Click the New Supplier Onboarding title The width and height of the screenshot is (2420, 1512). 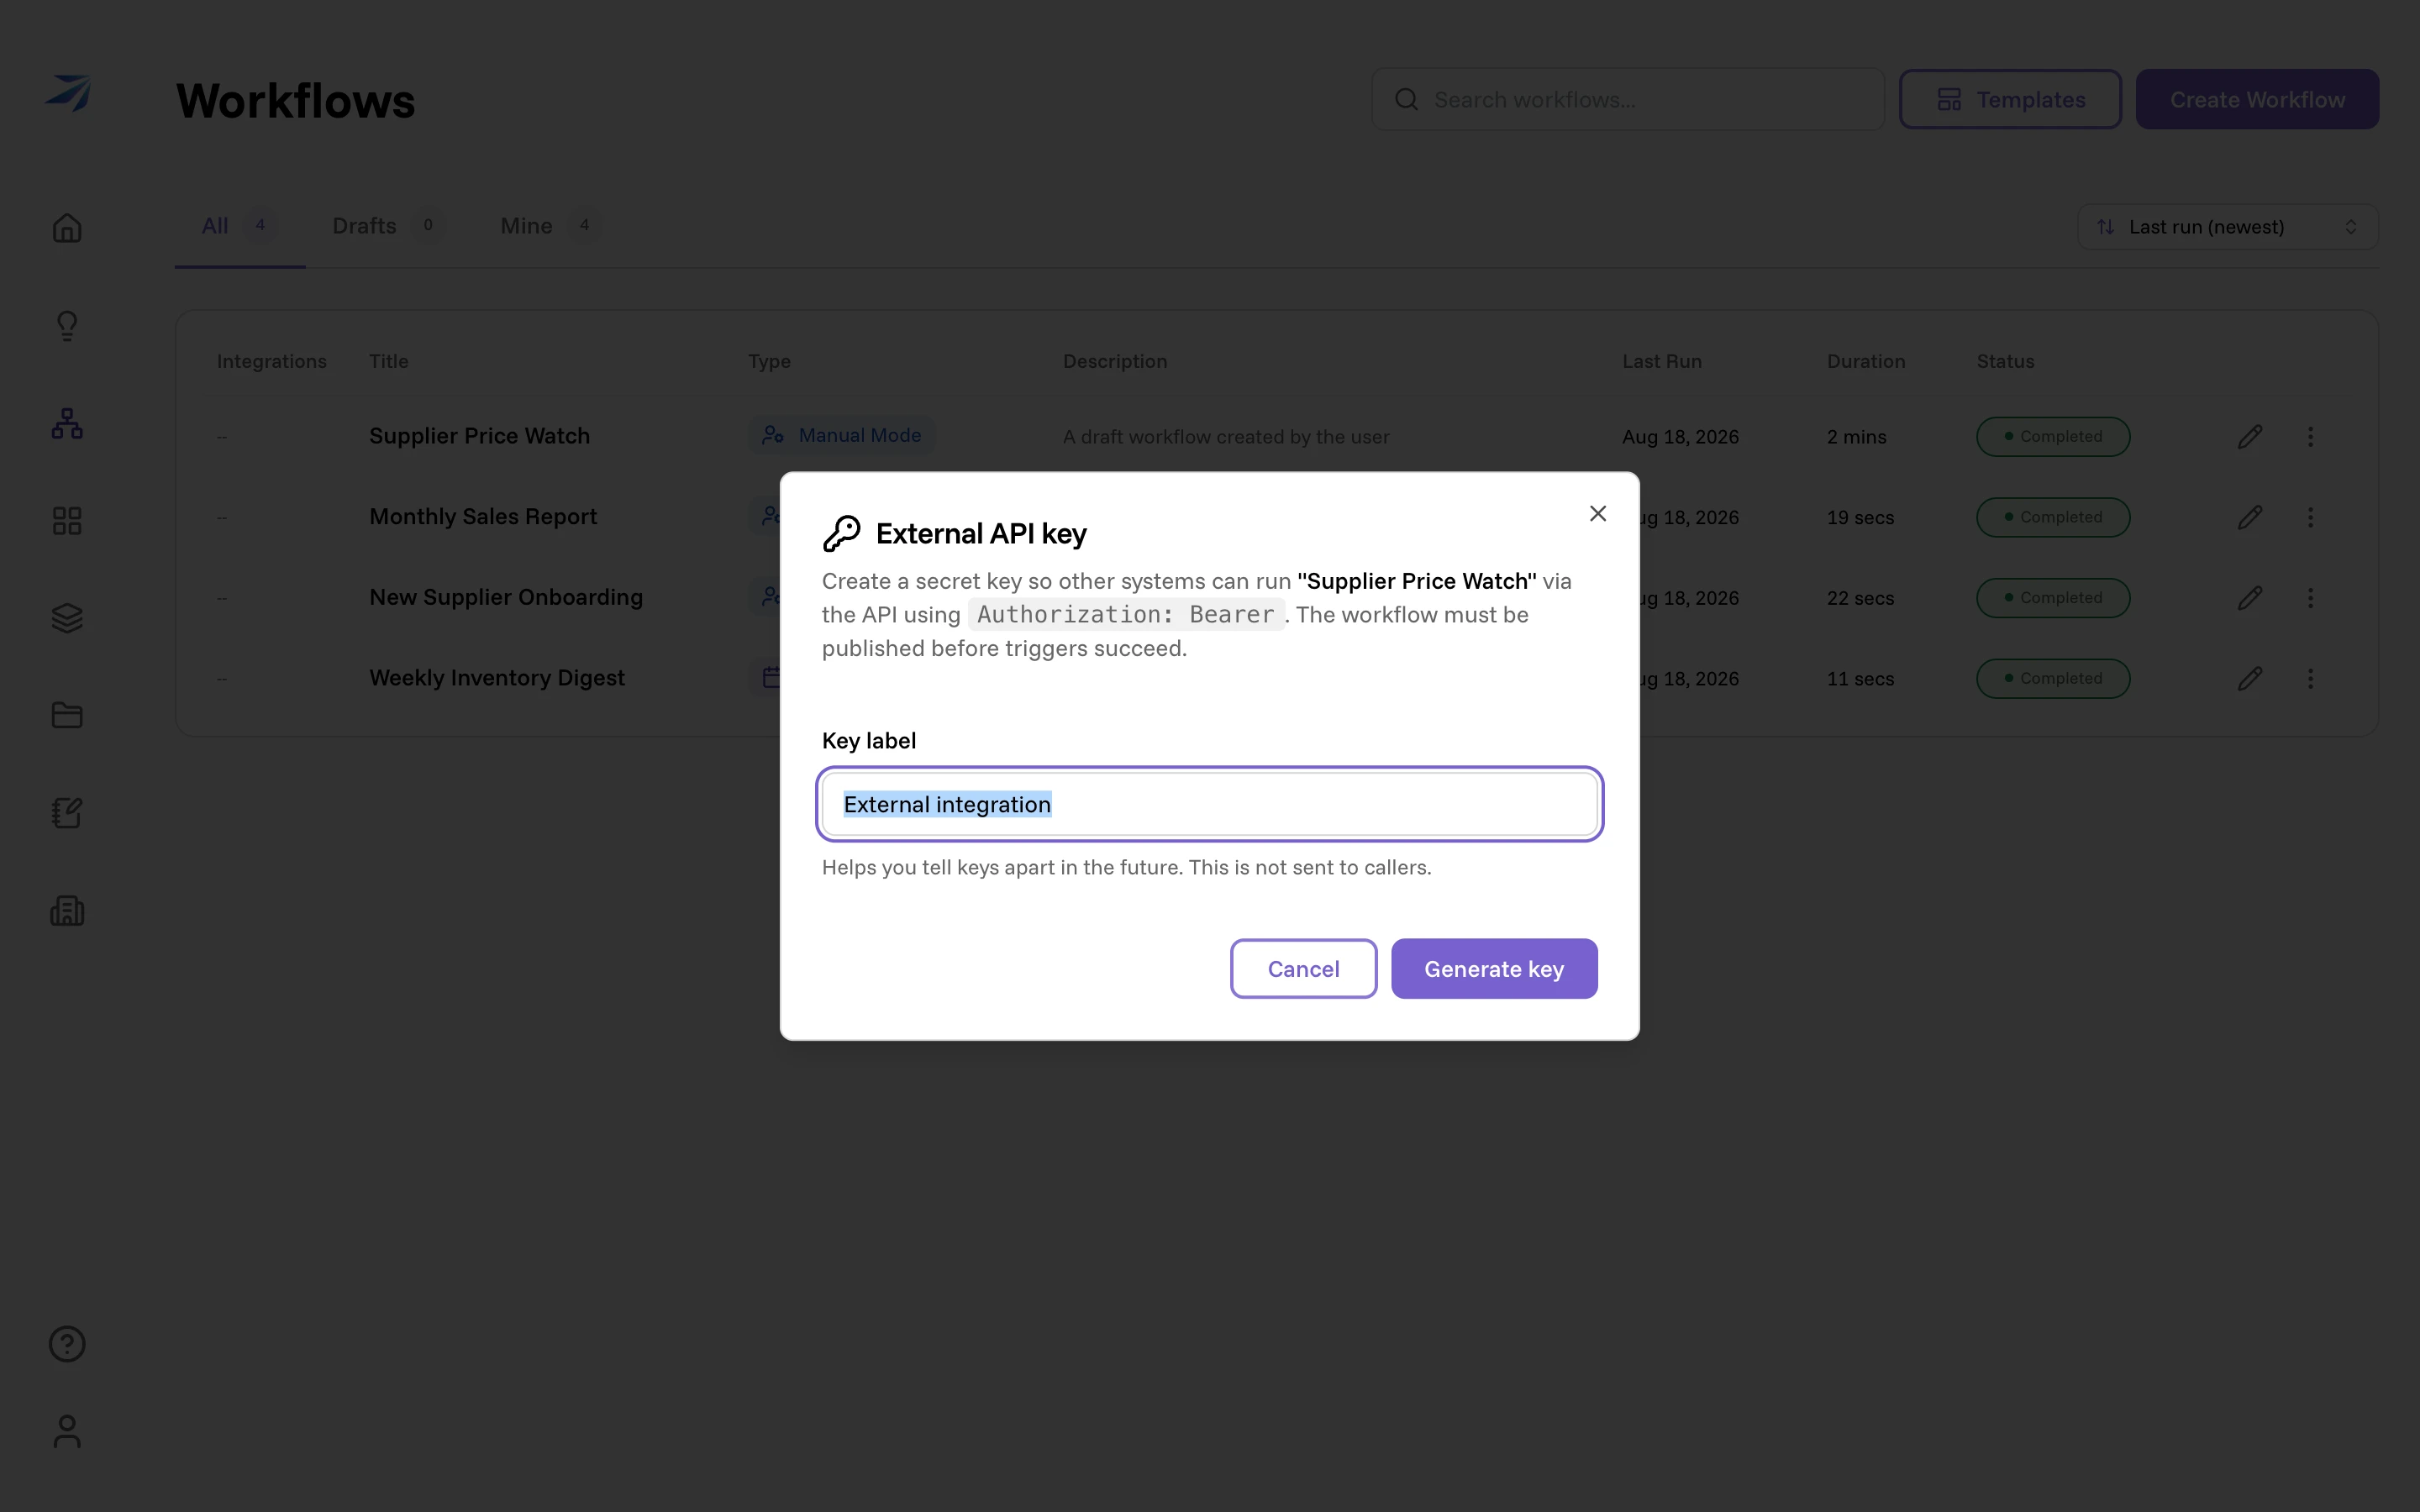coord(506,597)
